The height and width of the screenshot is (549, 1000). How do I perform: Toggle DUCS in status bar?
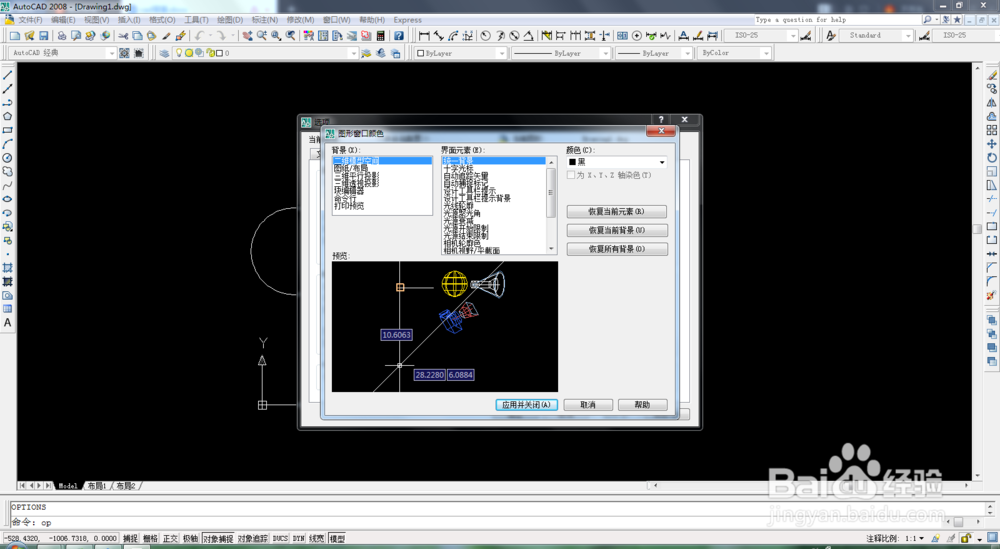tap(281, 539)
